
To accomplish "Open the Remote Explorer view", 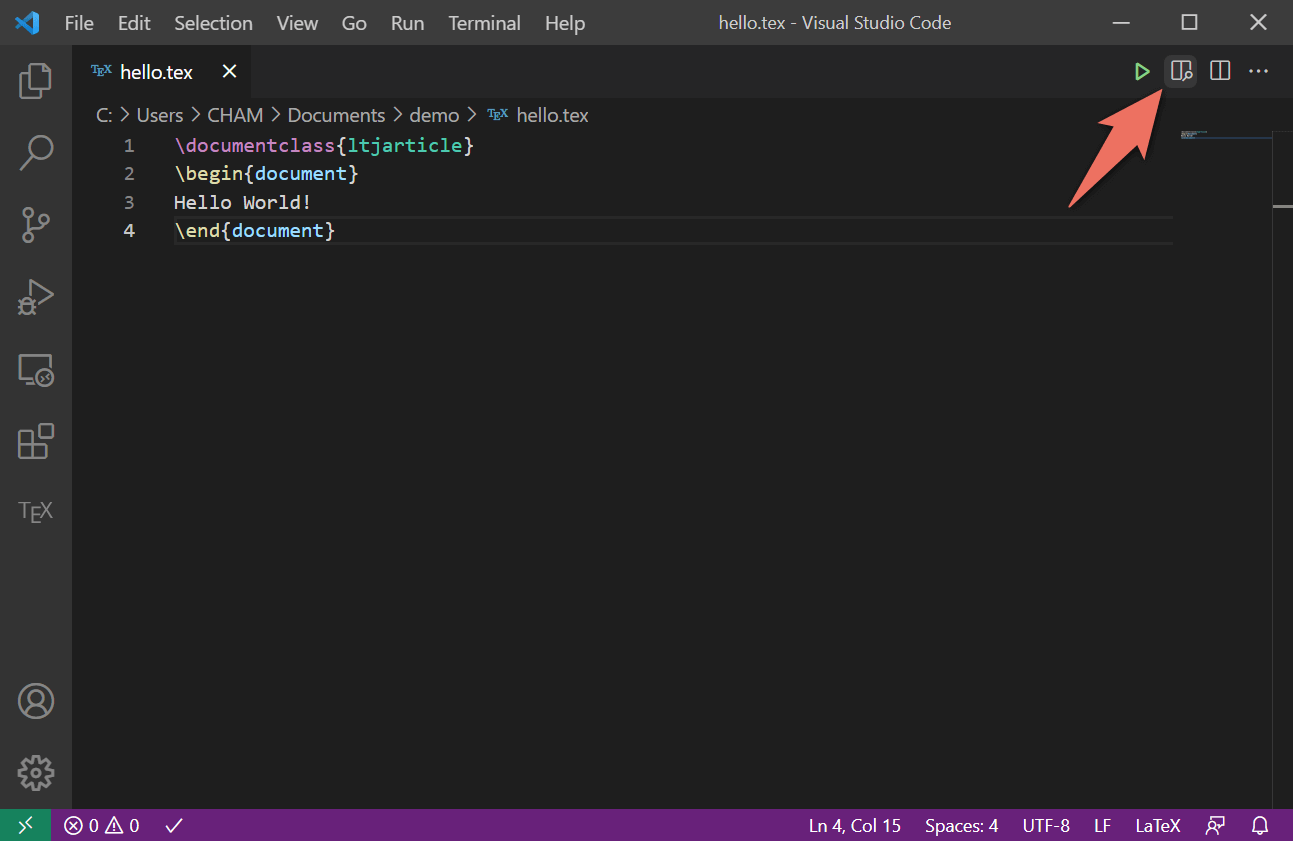I will tap(36, 370).
